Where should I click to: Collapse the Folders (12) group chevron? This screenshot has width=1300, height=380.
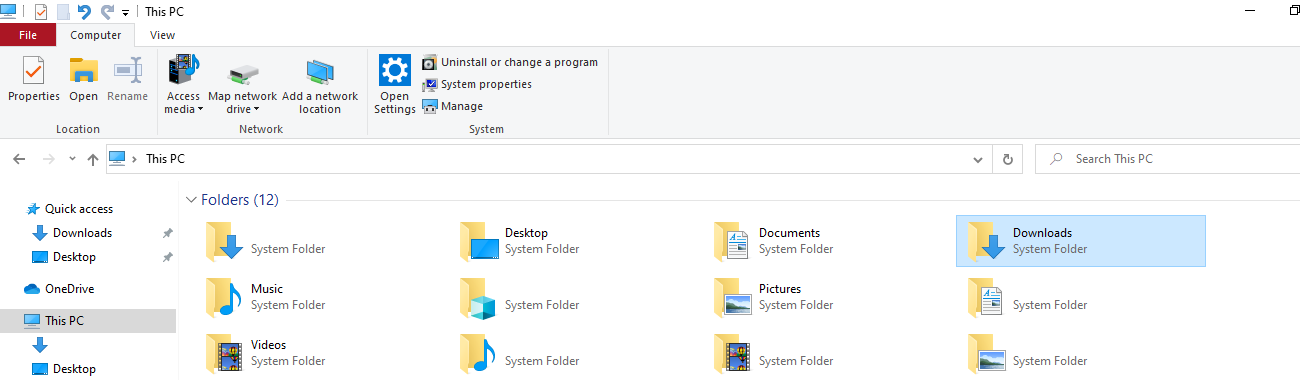click(x=192, y=200)
